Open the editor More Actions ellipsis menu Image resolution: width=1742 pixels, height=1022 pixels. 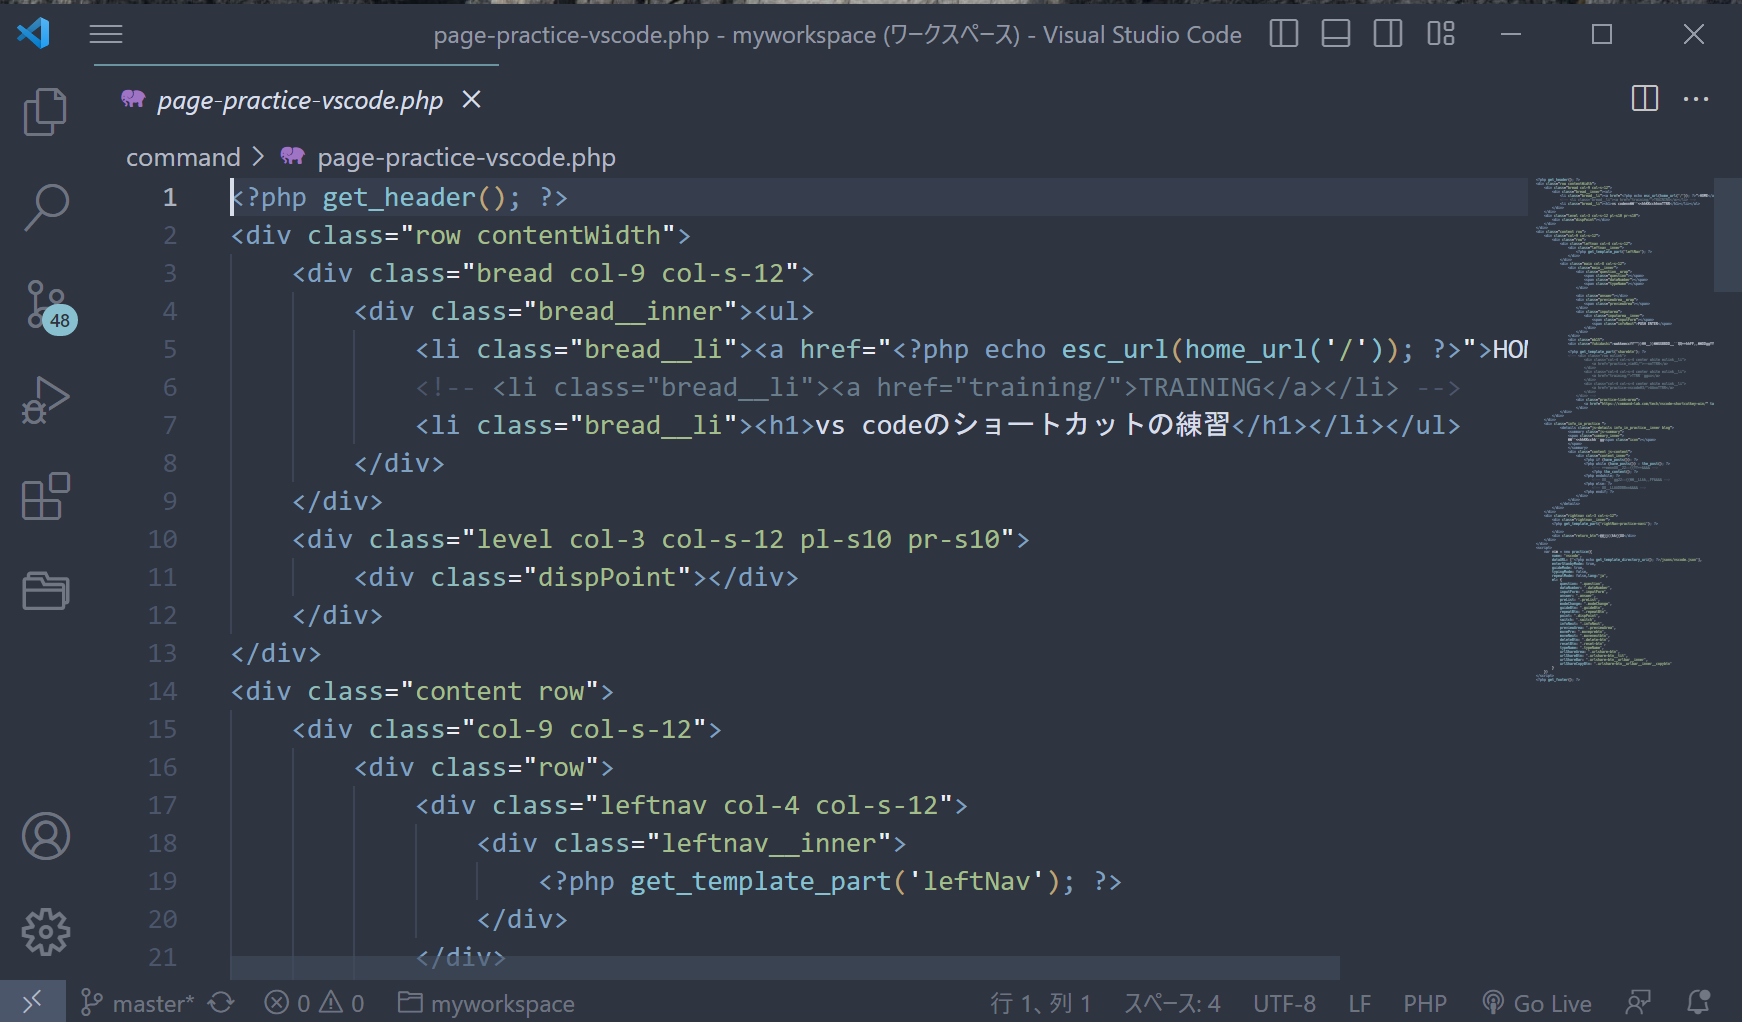[x=1696, y=99]
